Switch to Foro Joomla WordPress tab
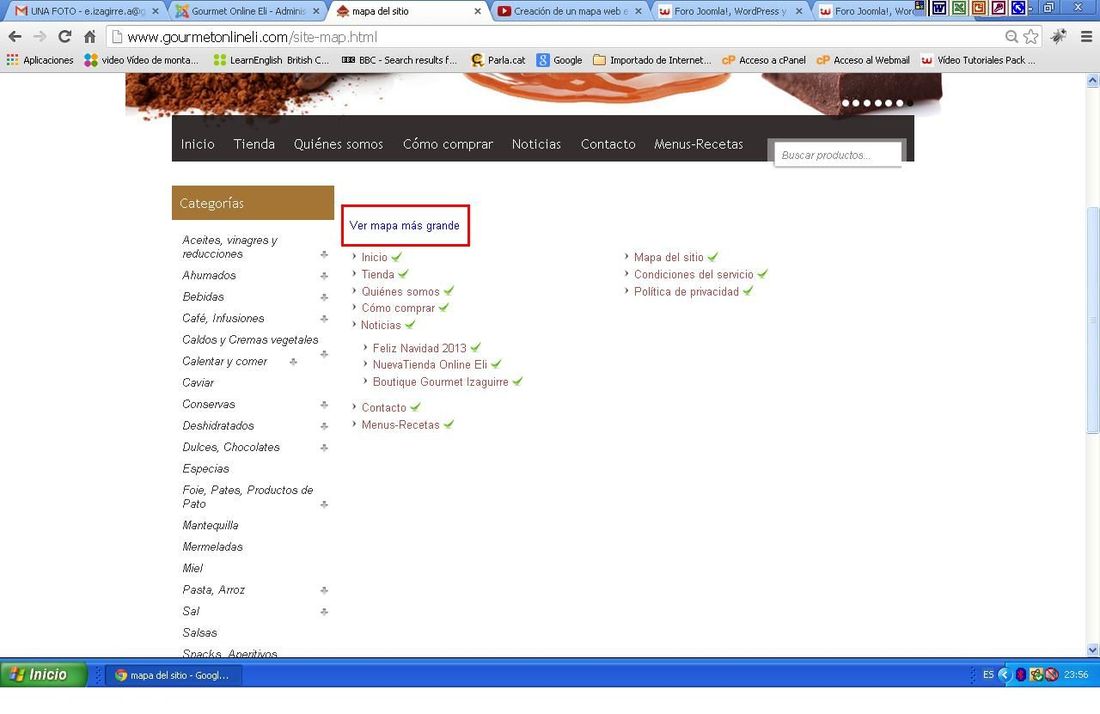 click(x=730, y=11)
